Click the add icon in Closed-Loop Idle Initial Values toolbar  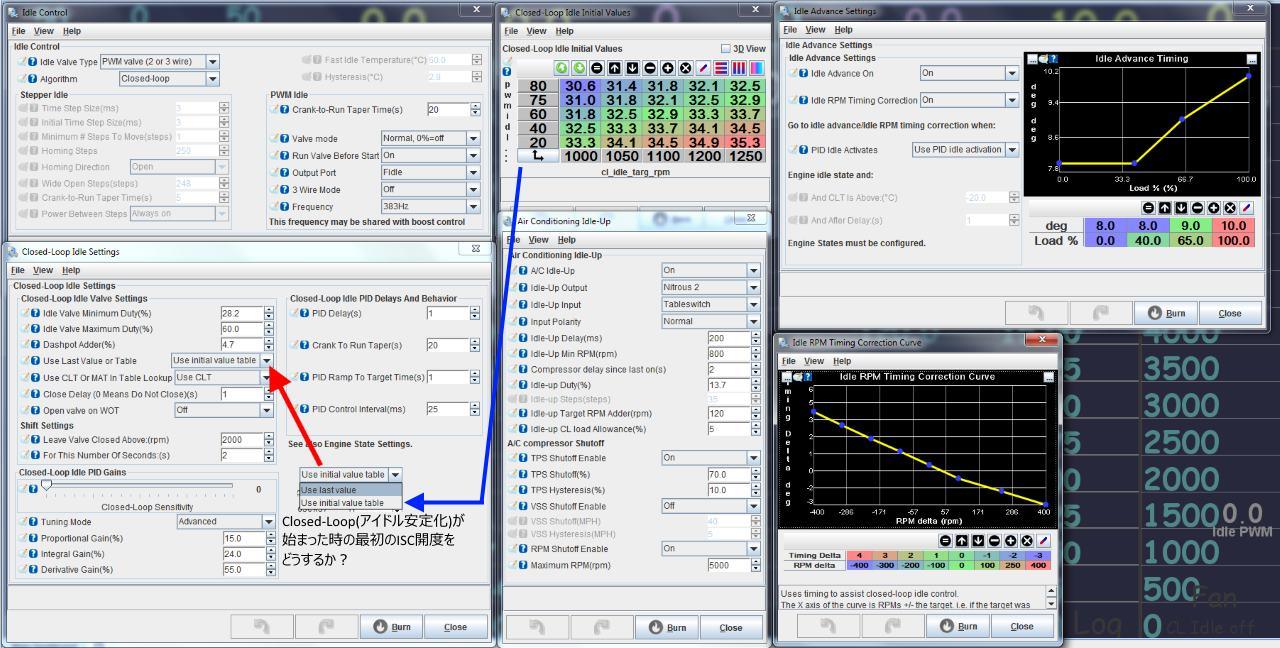pos(667,67)
